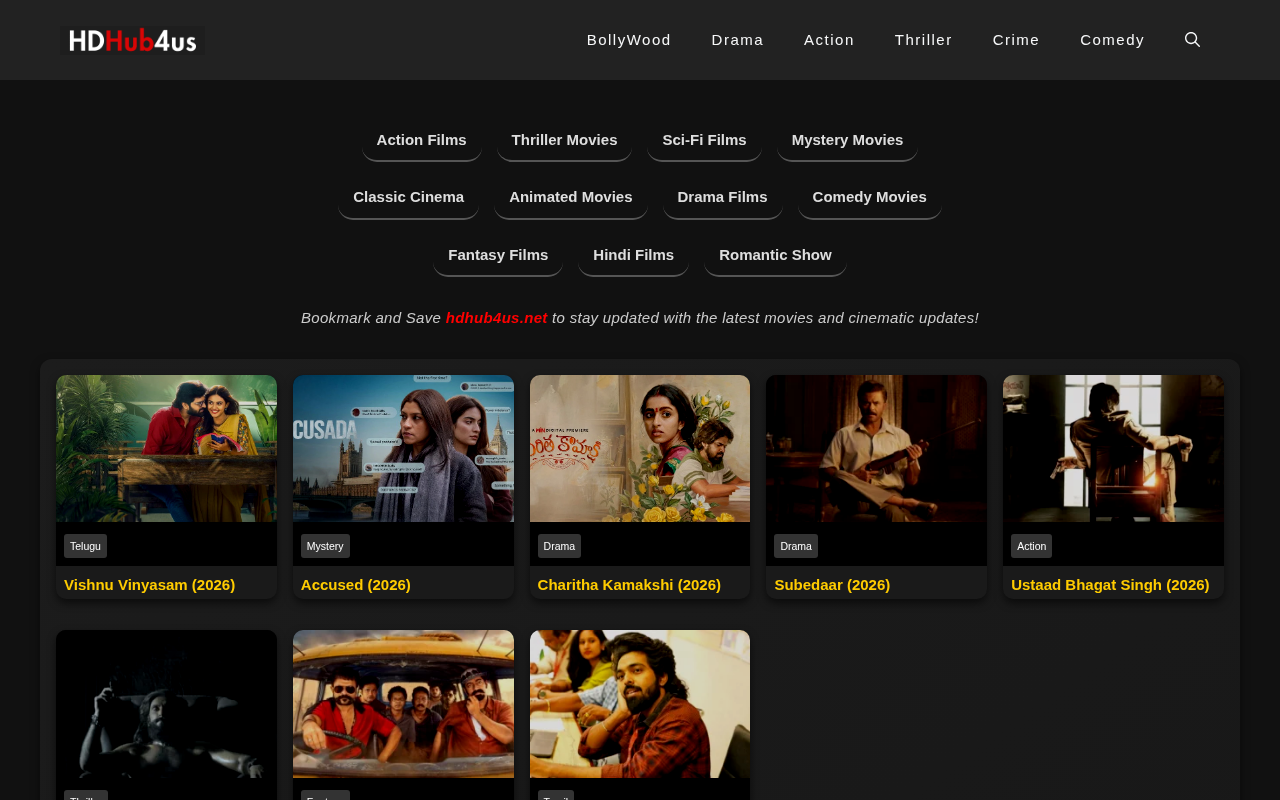Open Ustaad Bhagat Singh (2026) title
Viewport: 1280px width, 800px height.
tap(1110, 585)
